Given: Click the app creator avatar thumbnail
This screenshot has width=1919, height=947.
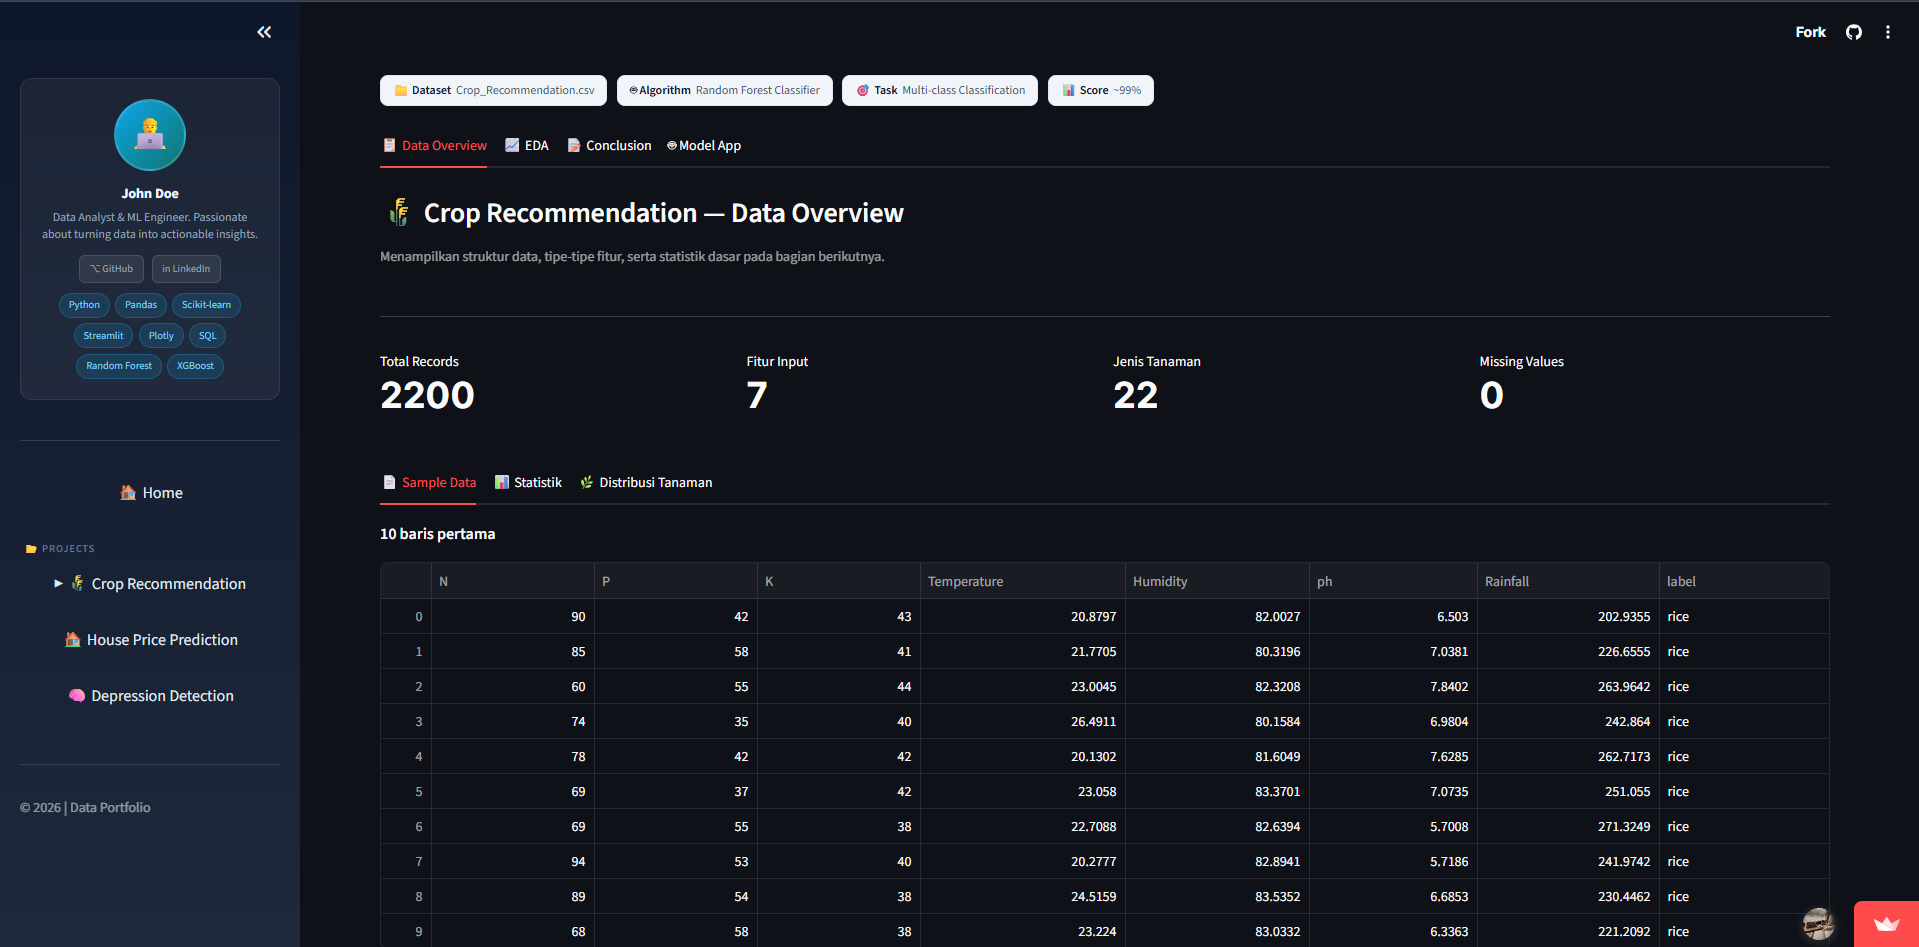Looking at the screenshot, I should [x=1818, y=923].
